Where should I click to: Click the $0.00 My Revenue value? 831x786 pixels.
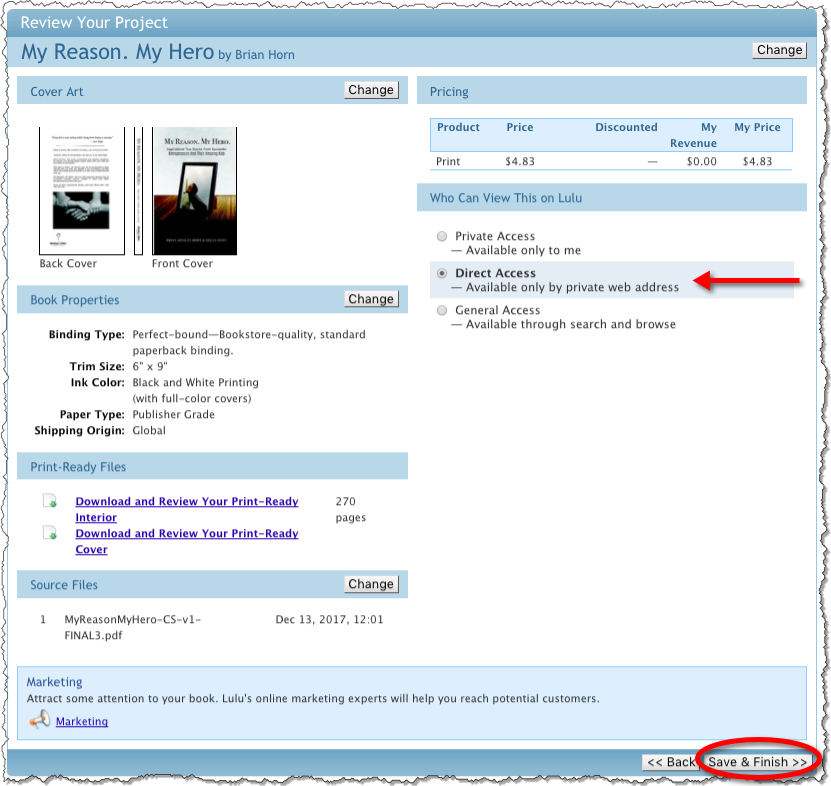[701, 162]
